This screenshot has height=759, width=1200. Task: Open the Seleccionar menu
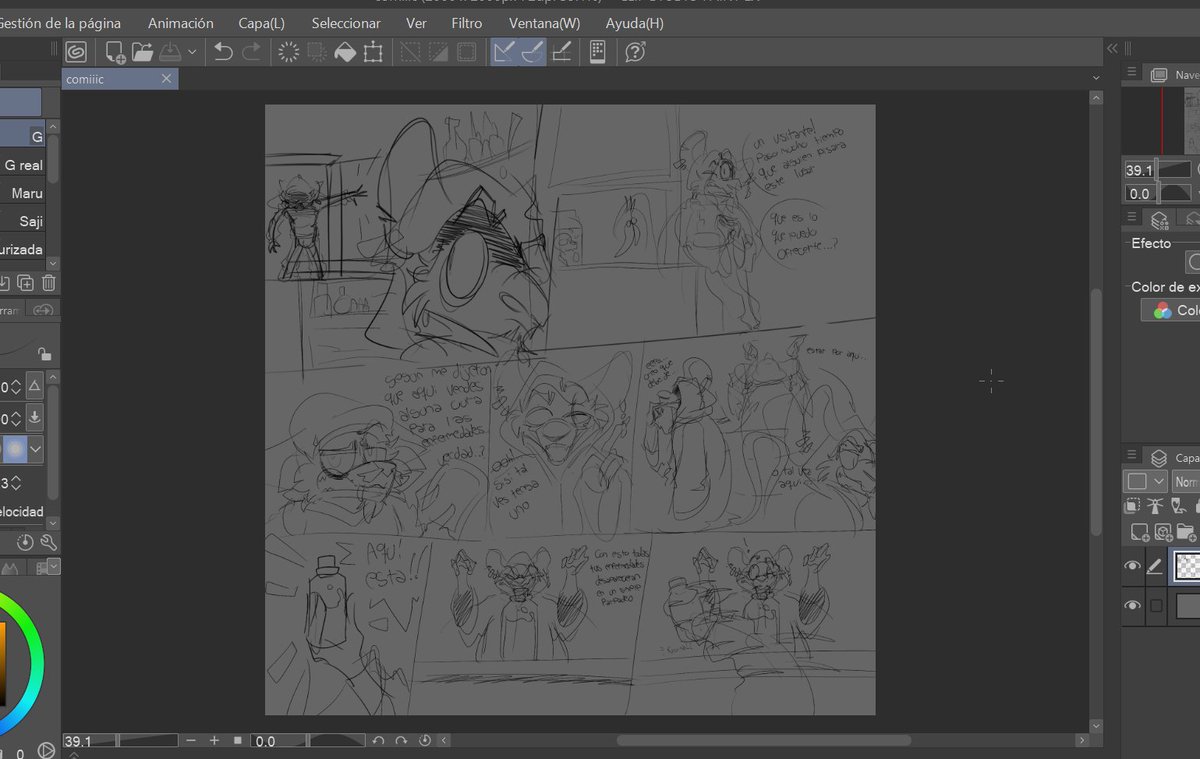click(x=346, y=23)
